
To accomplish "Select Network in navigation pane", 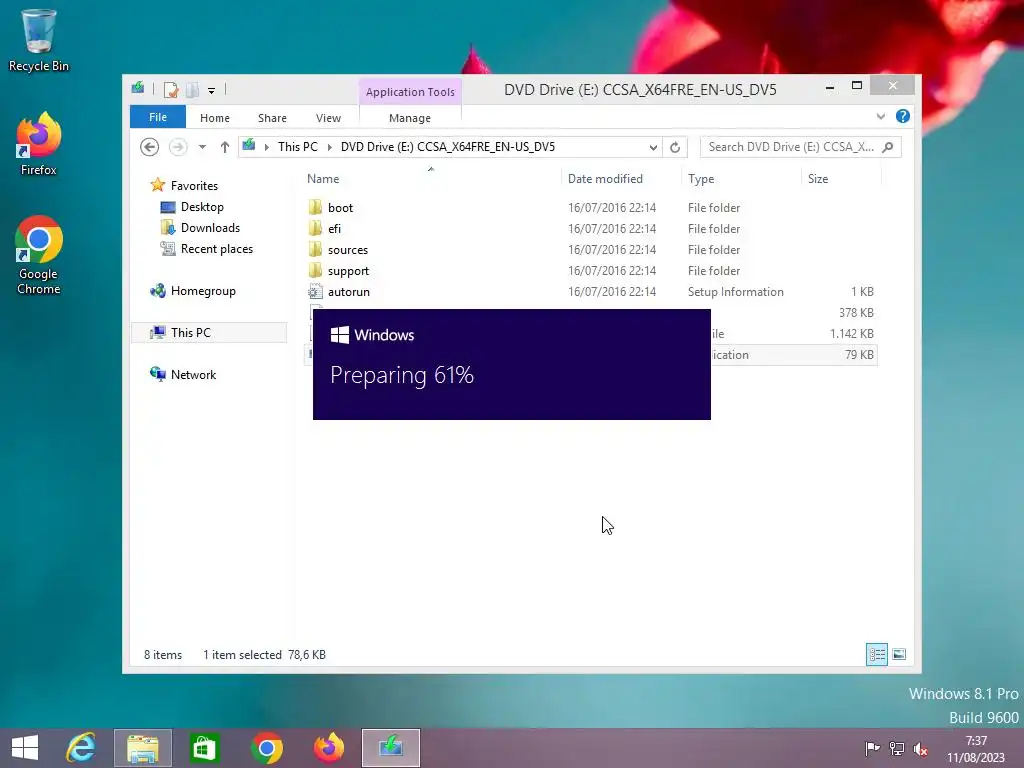I will coord(183,375).
